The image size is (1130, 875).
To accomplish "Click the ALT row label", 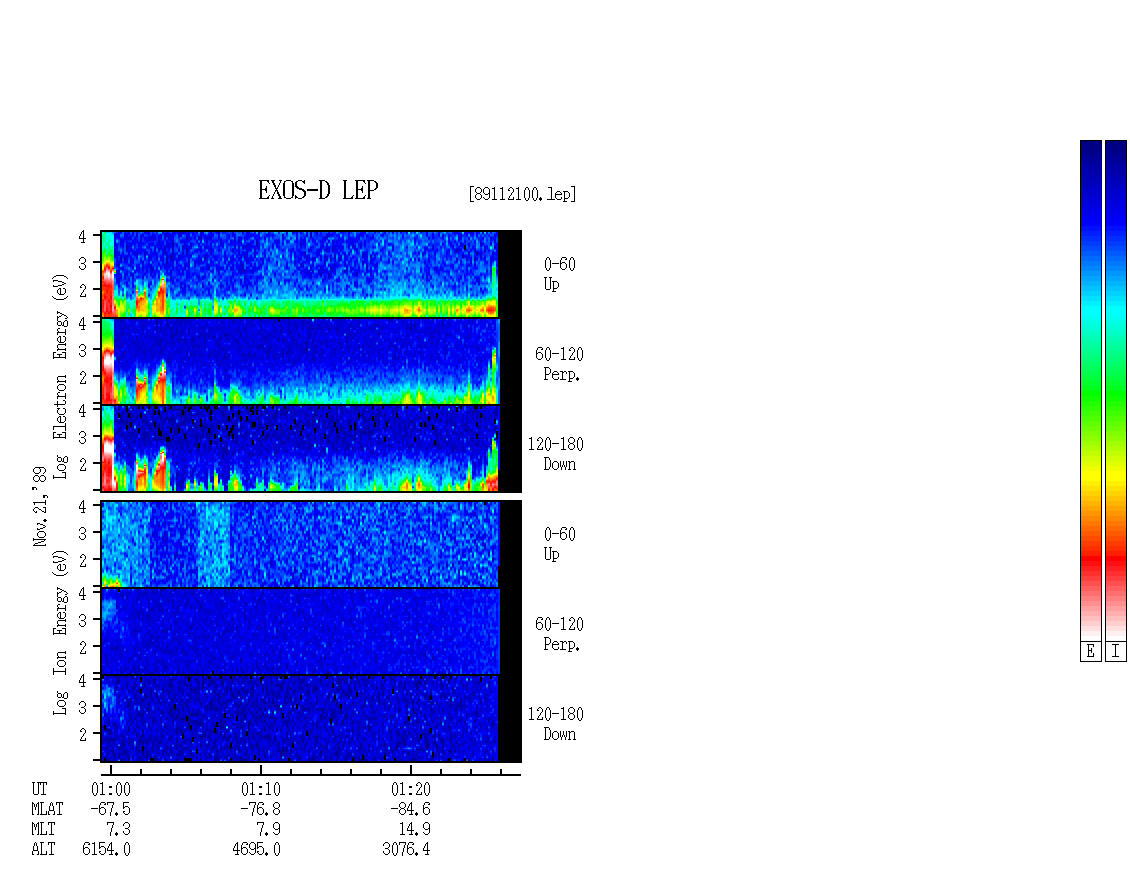I will 43,850.
